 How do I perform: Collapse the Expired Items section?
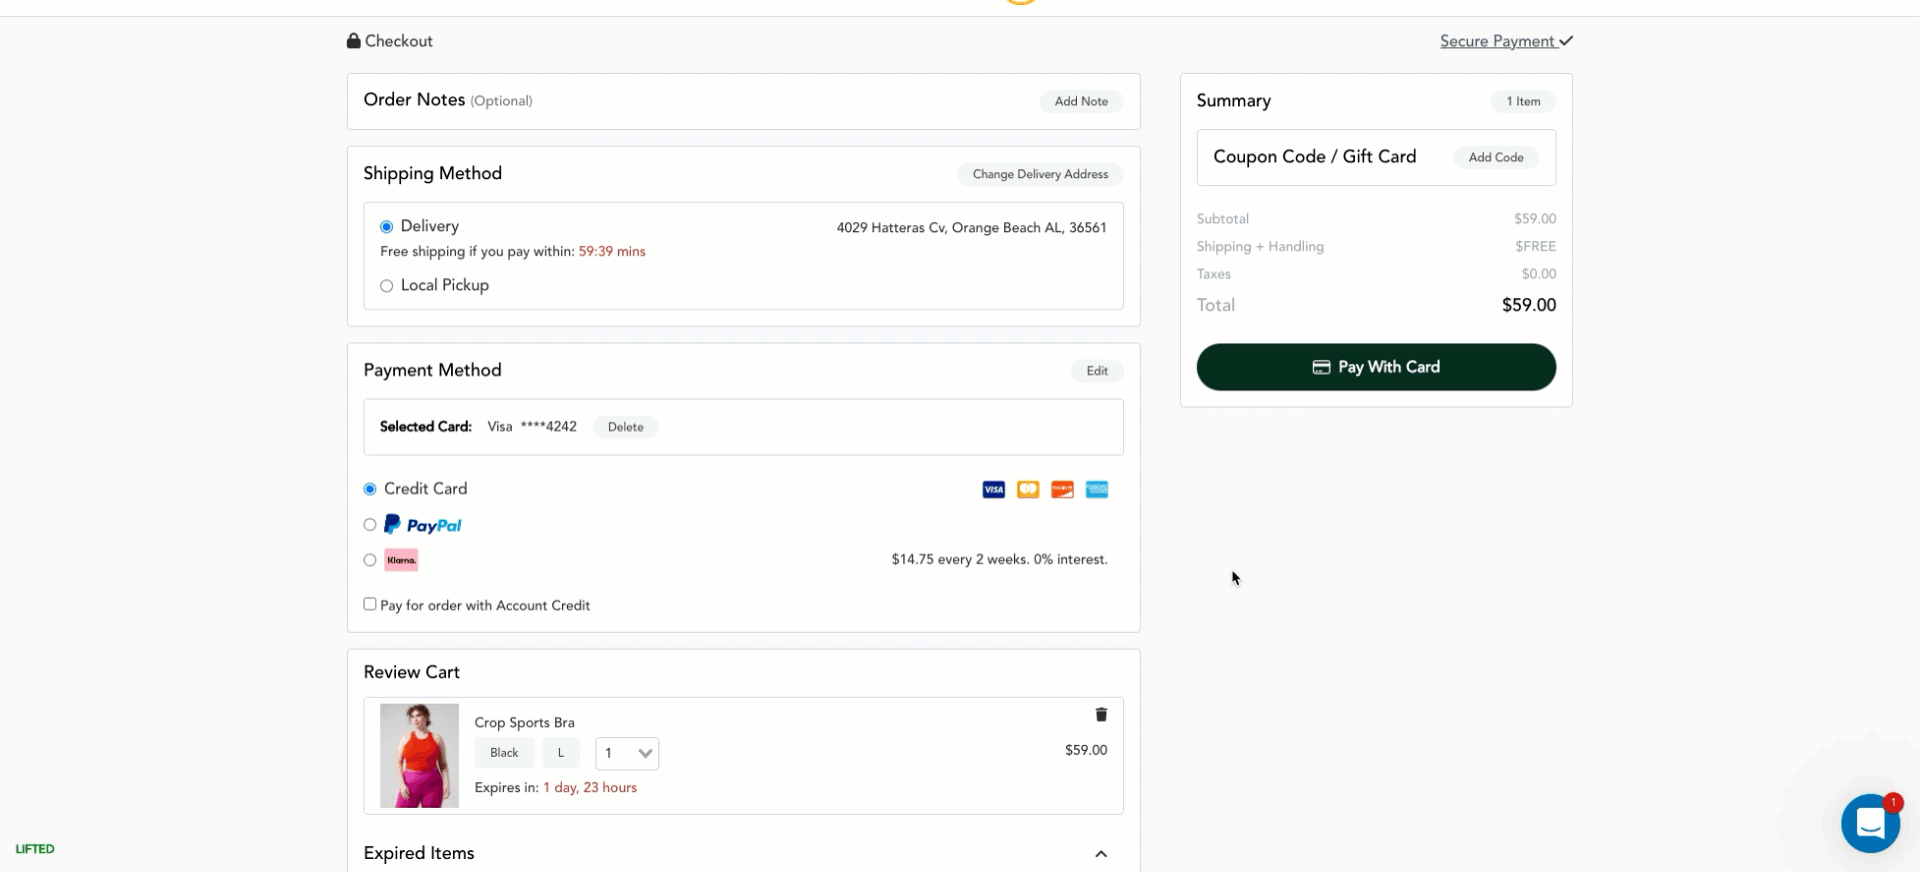1101,854
